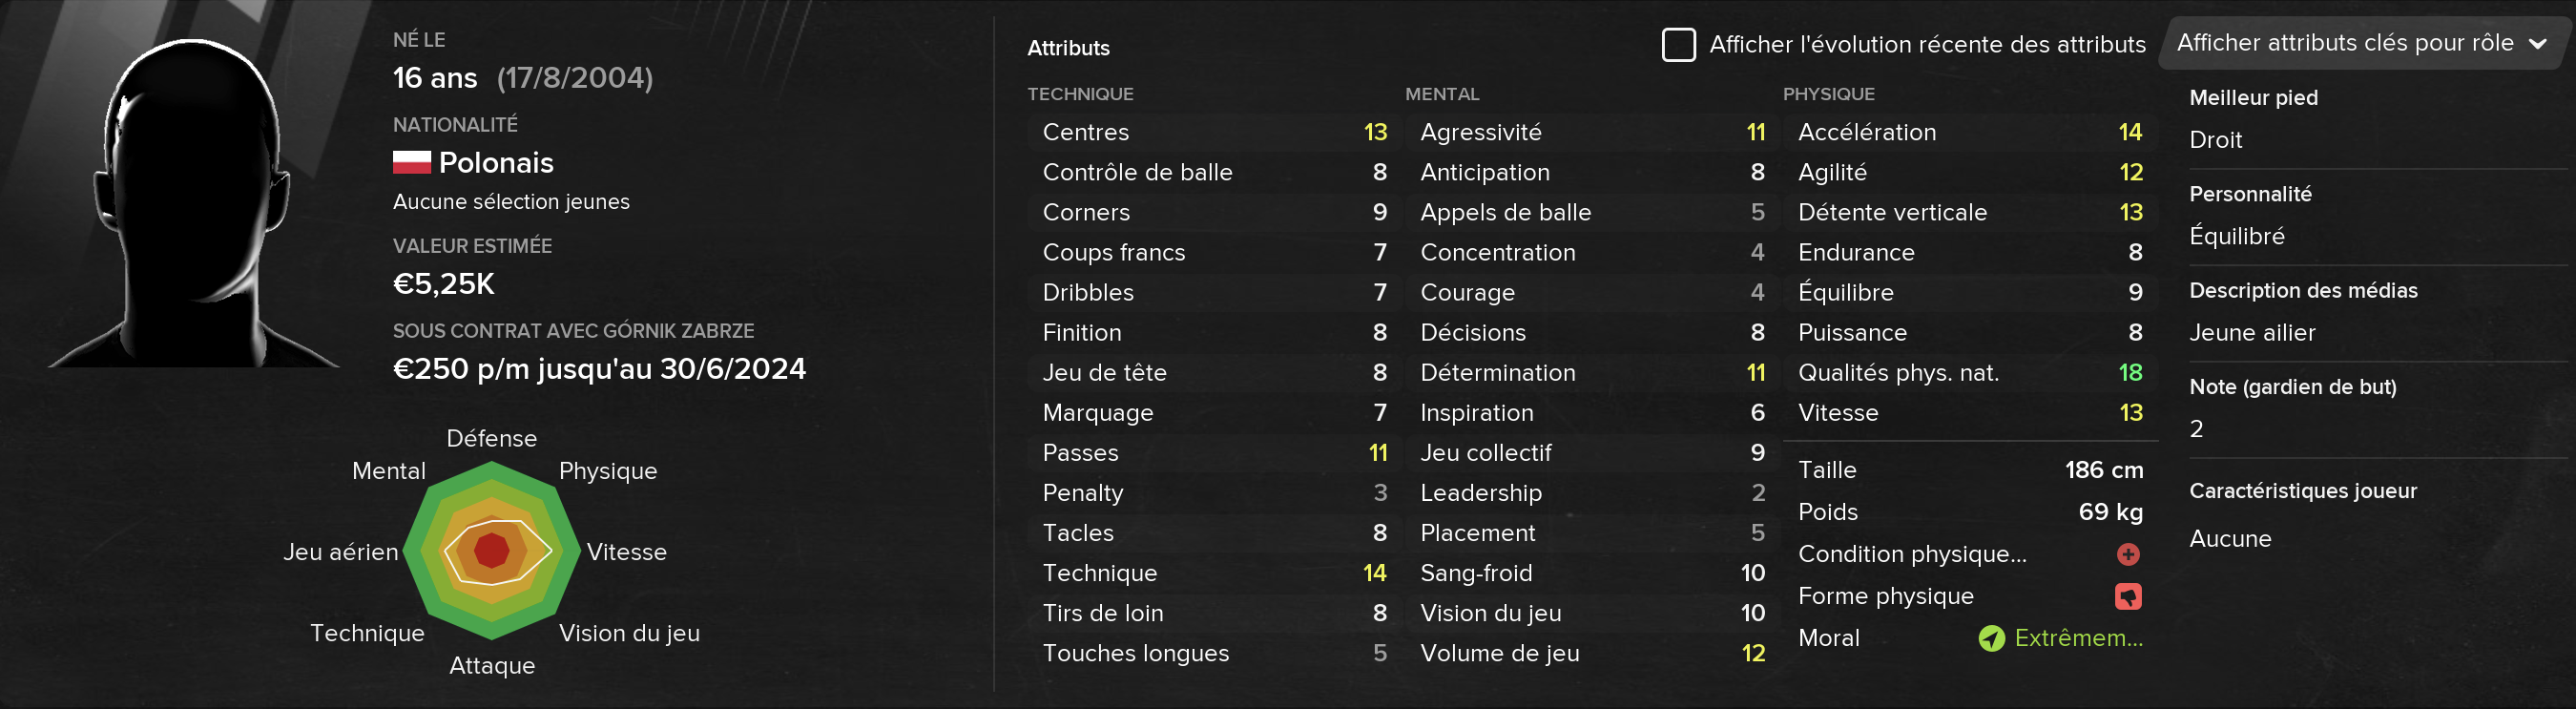2576x709 pixels.
Task: Select the Technique attribute row valued 14
Action: (x=1214, y=573)
